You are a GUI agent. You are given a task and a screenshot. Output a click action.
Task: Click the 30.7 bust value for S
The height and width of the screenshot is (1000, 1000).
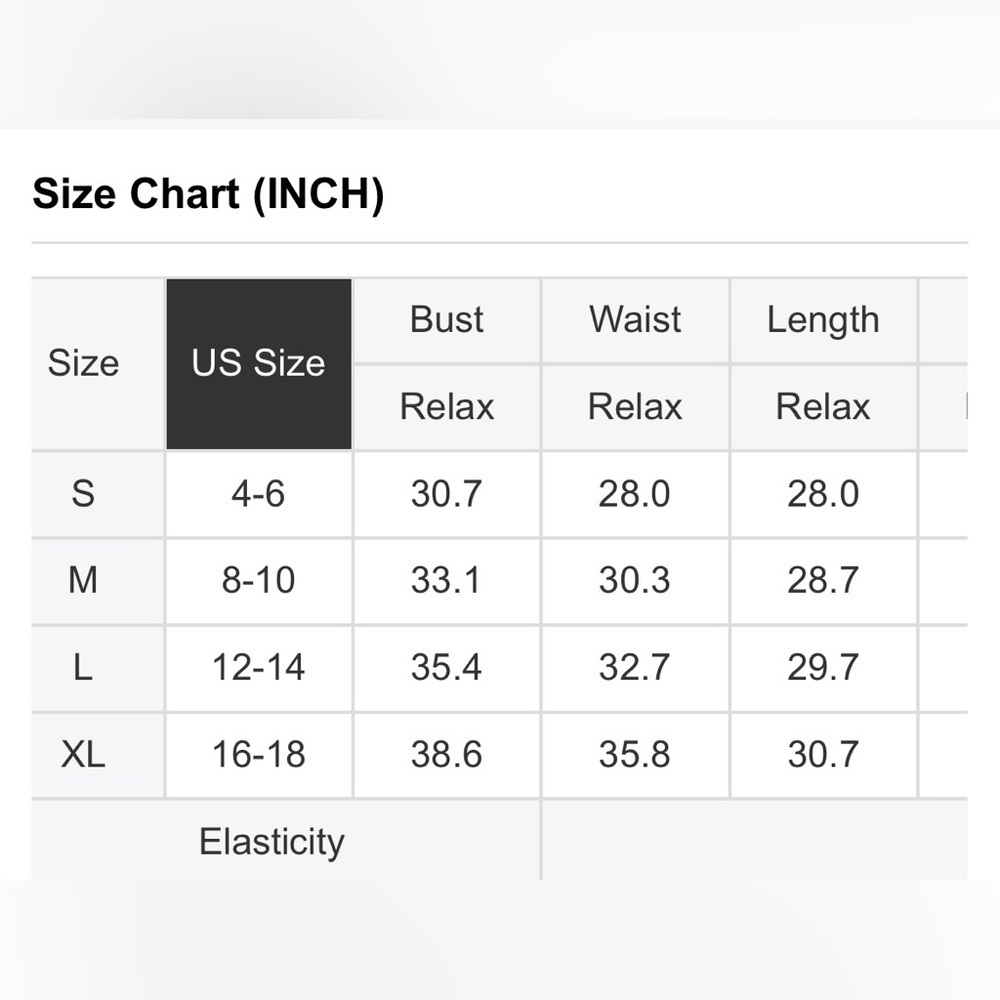pos(446,494)
